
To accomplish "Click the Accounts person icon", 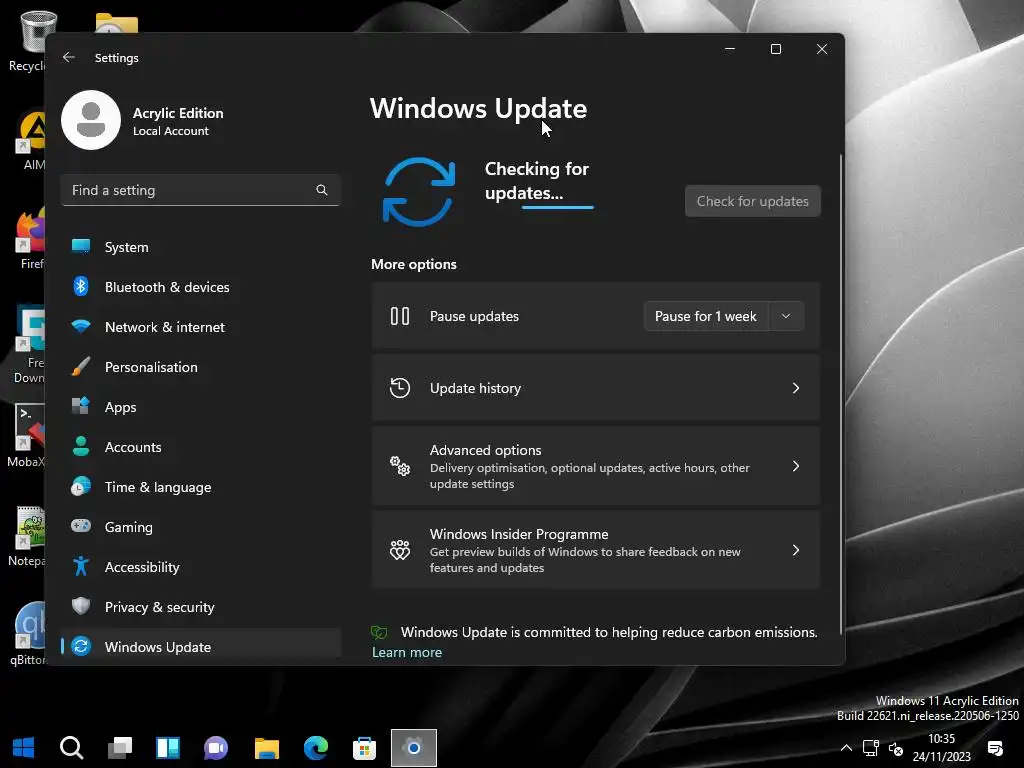I will pyautogui.click(x=81, y=446).
